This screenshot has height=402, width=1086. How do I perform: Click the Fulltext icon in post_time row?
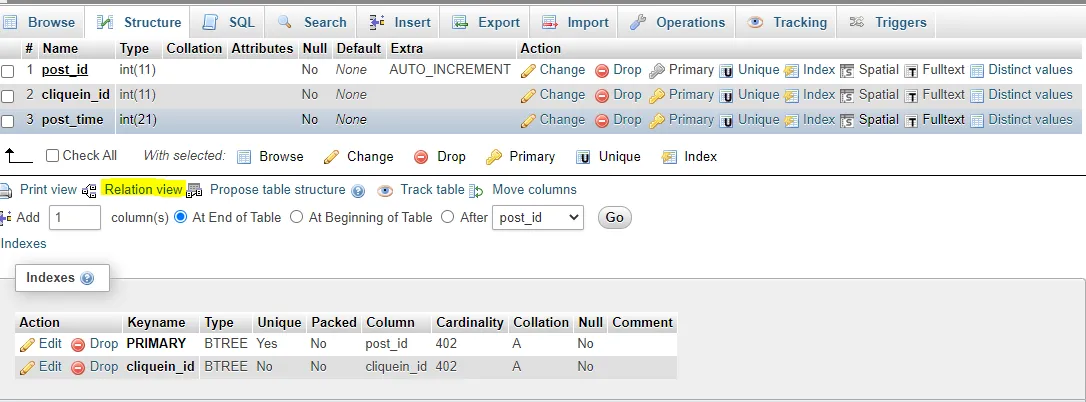click(911, 120)
